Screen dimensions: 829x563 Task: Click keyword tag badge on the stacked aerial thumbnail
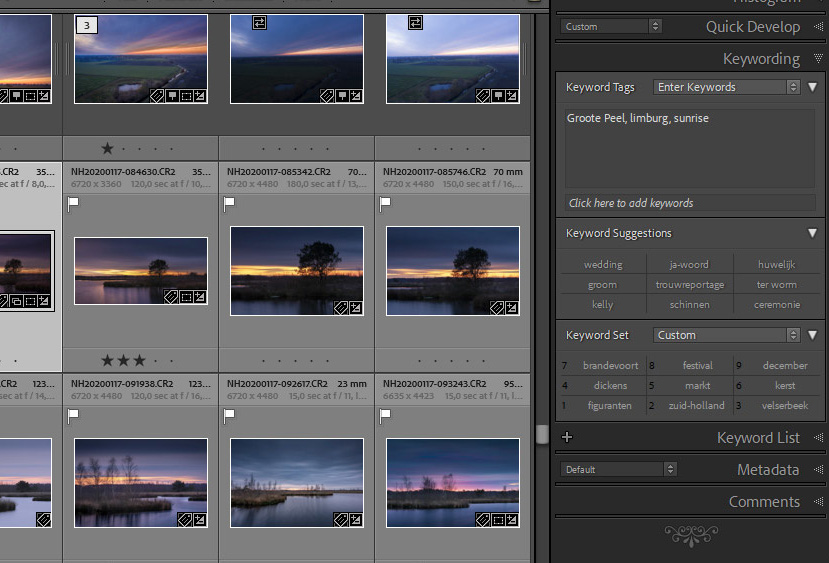157,96
